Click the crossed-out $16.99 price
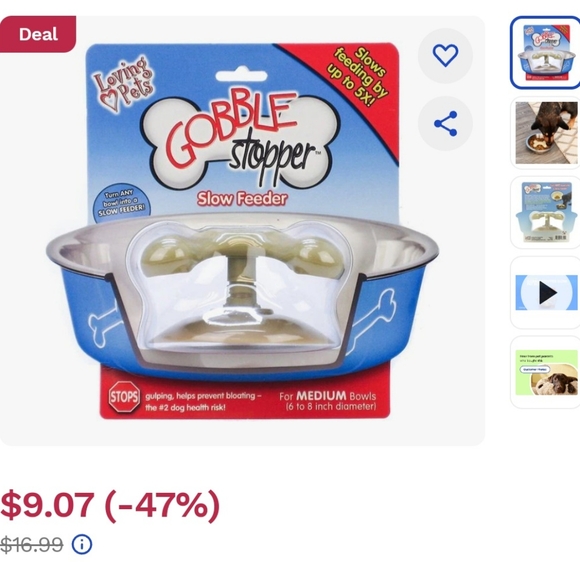This screenshot has height=580, width=580. [x=31, y=544]
